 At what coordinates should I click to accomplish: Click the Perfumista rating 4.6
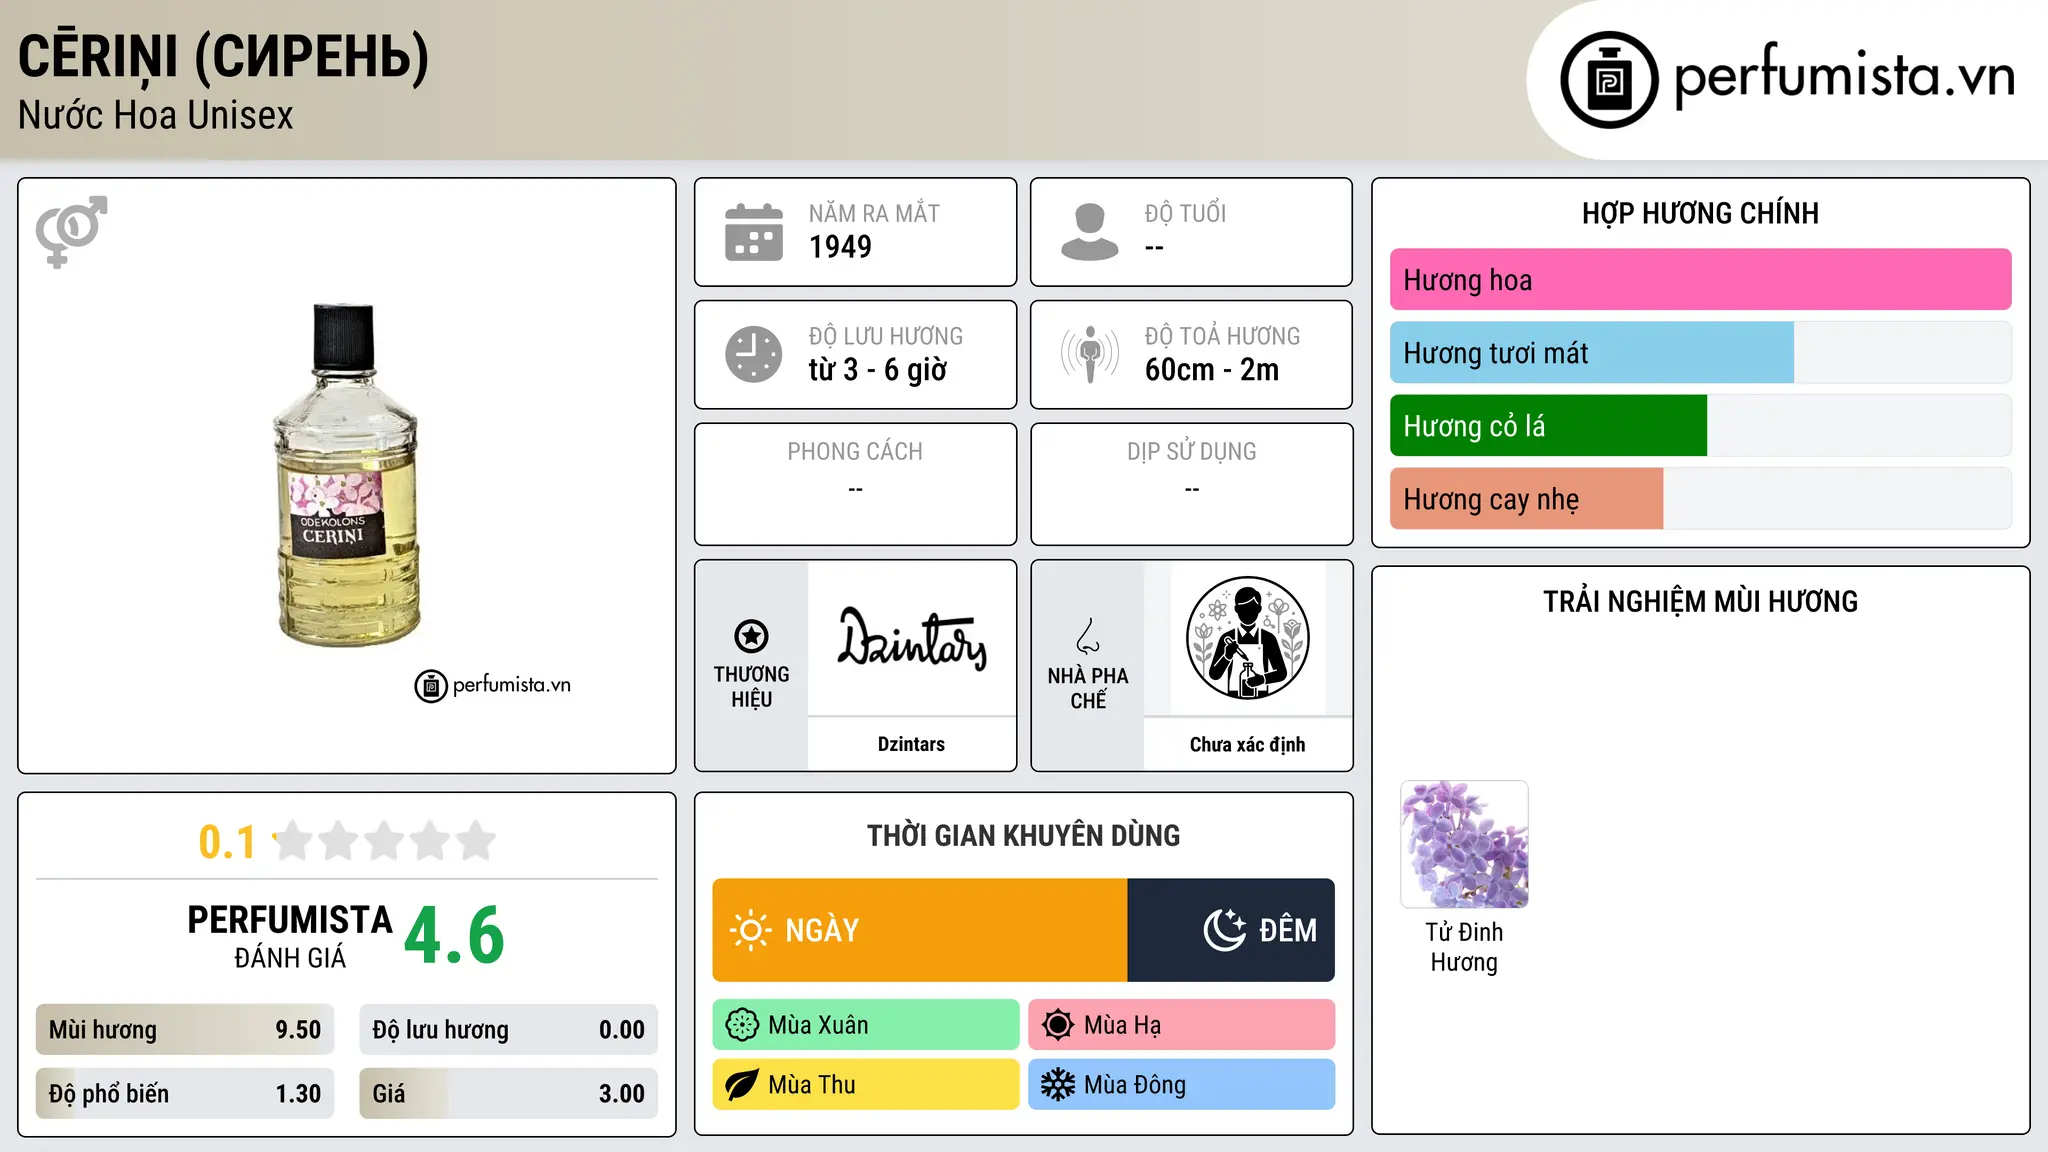[x=455, y=936]
